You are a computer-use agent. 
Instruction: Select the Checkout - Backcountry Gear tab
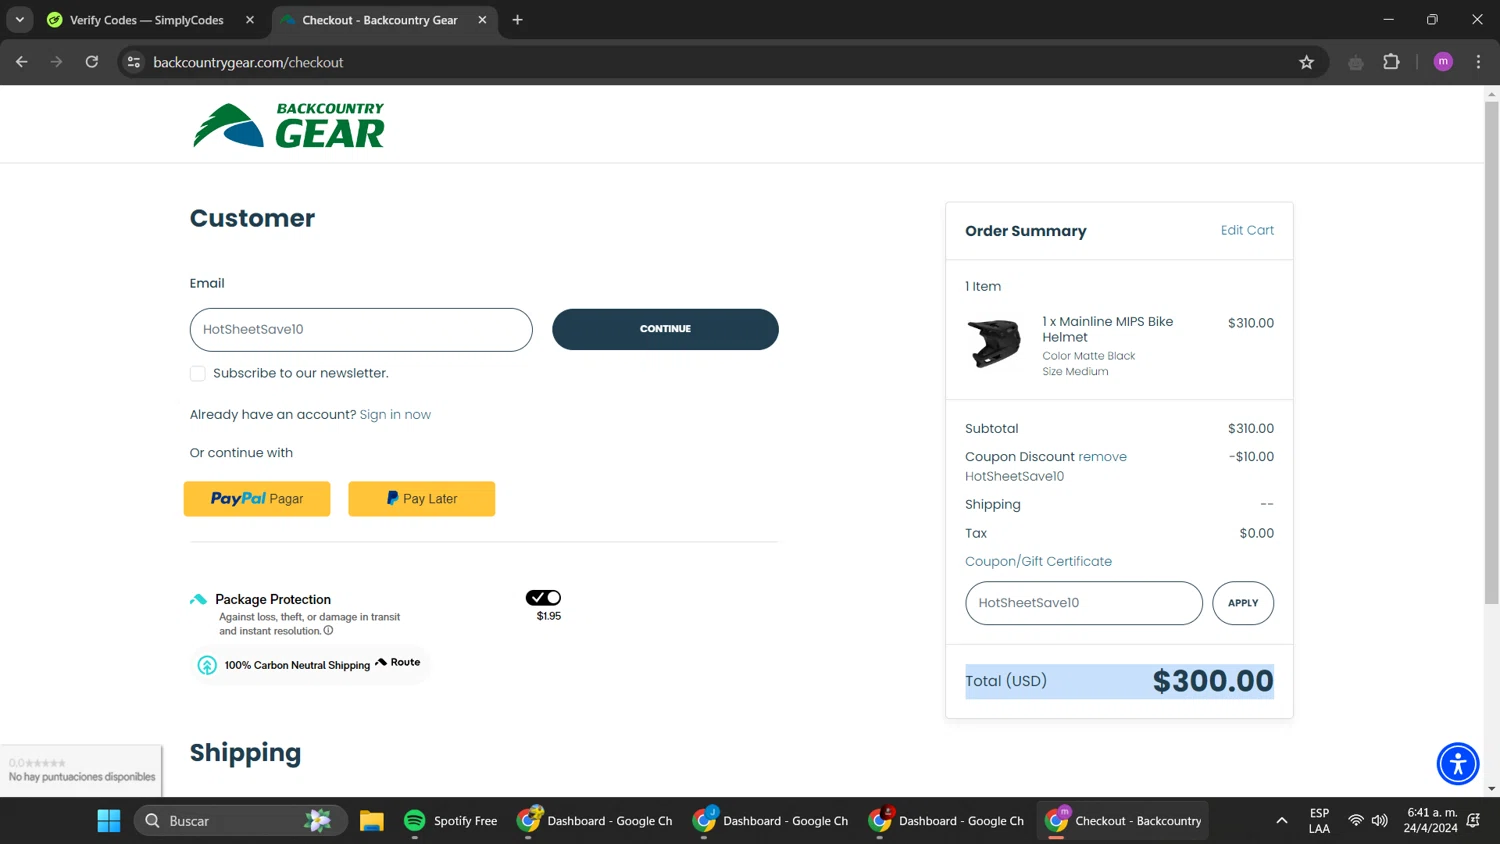(x=379, y=20)
